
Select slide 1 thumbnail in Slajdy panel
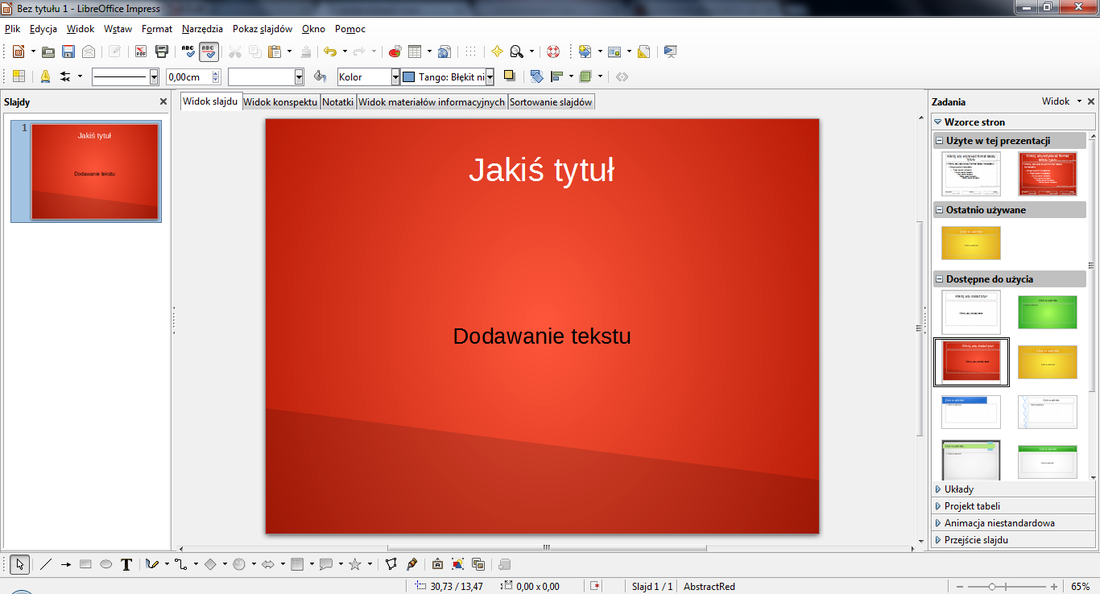click(95, 172)
